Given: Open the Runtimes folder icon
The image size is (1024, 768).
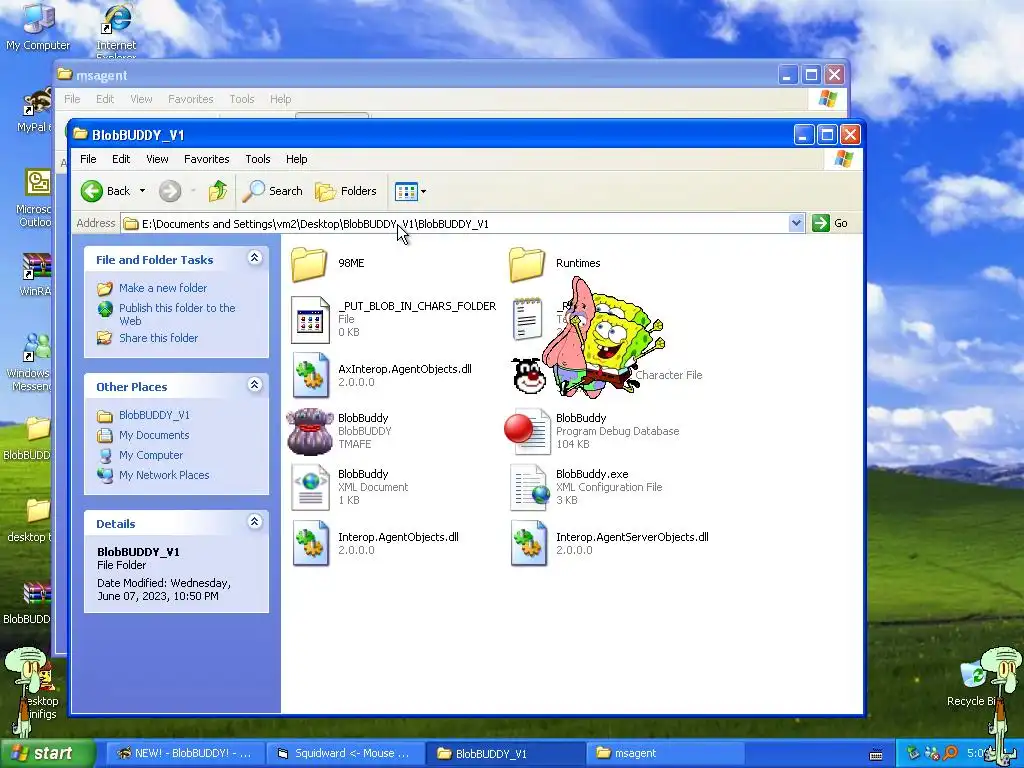Looking at the screenshot, I should [527, 264].
